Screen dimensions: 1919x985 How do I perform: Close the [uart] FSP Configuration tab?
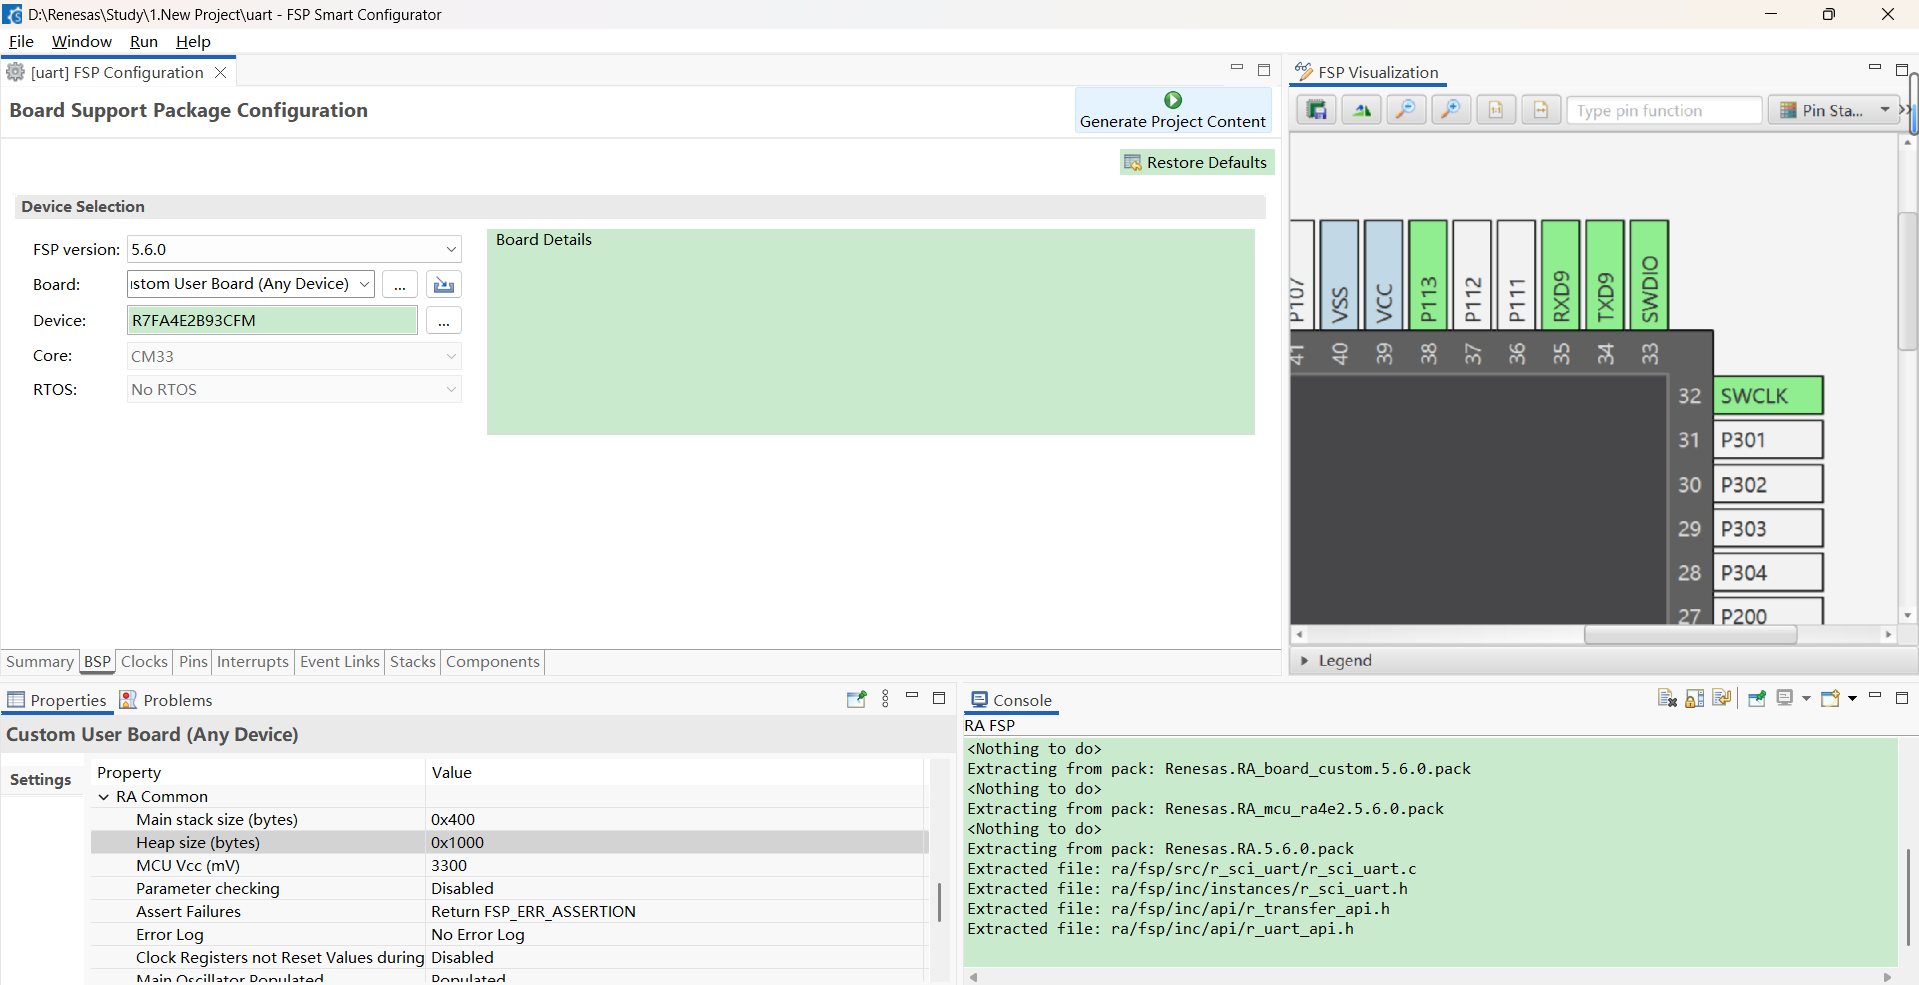221,73
